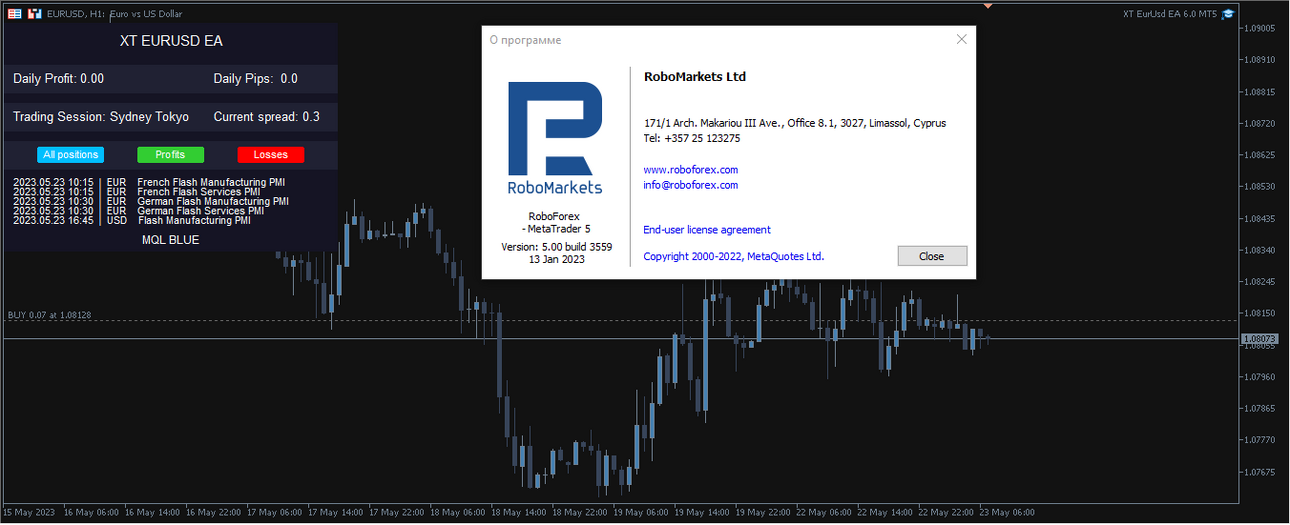
Task: Click the XT EurUsd EA 6.0 MT5 label
Action: [1169, 14]
